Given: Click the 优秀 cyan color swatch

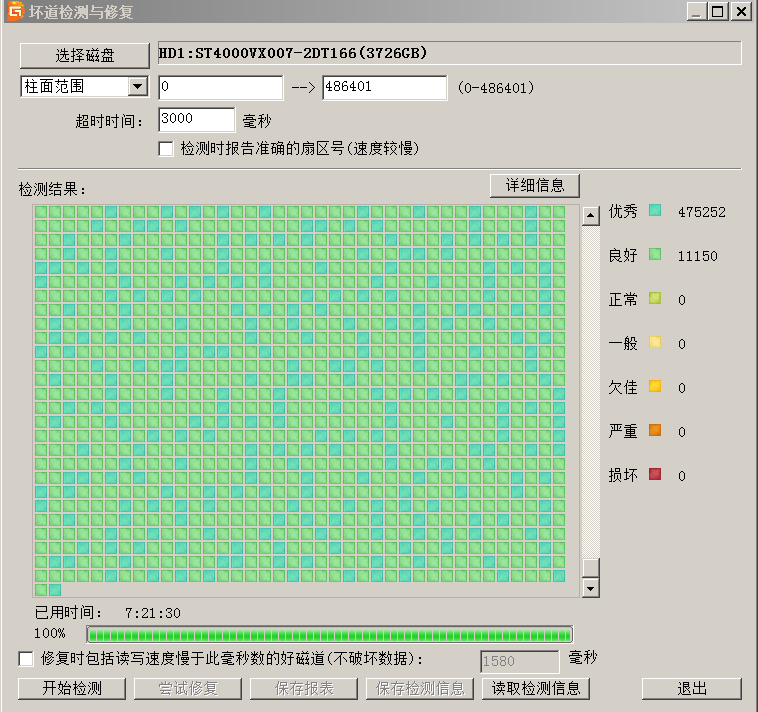Looking at the screenshot, I should [655, 211].
